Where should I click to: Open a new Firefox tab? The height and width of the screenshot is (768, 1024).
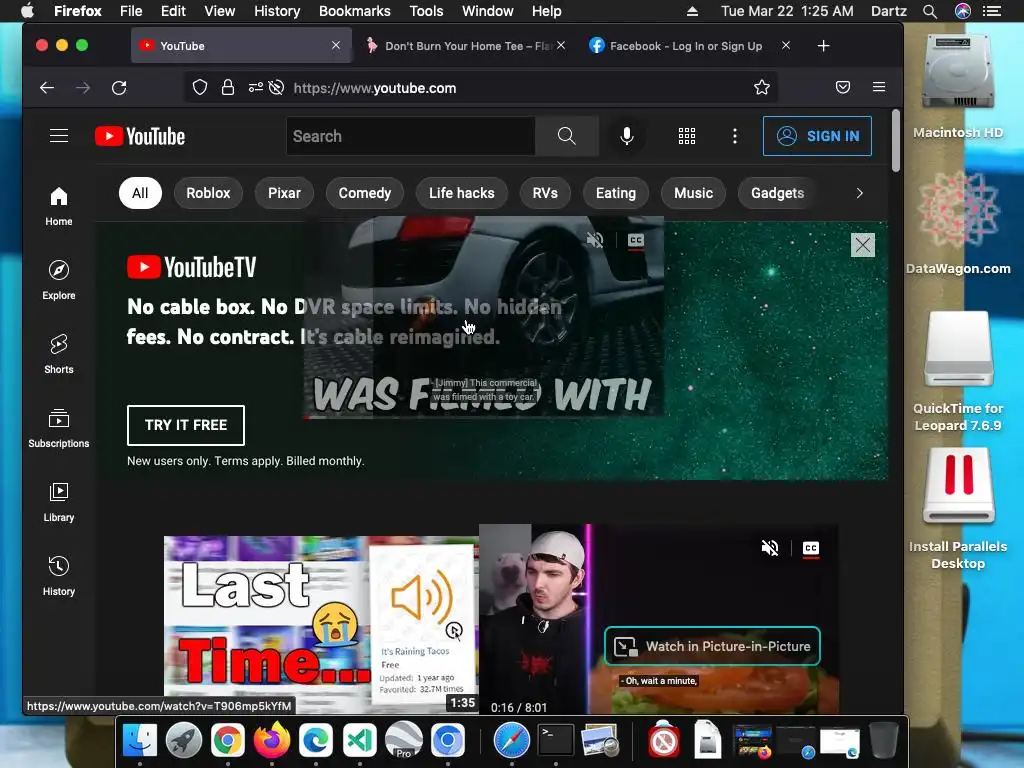pyautogui.click(x=824, y=46)
